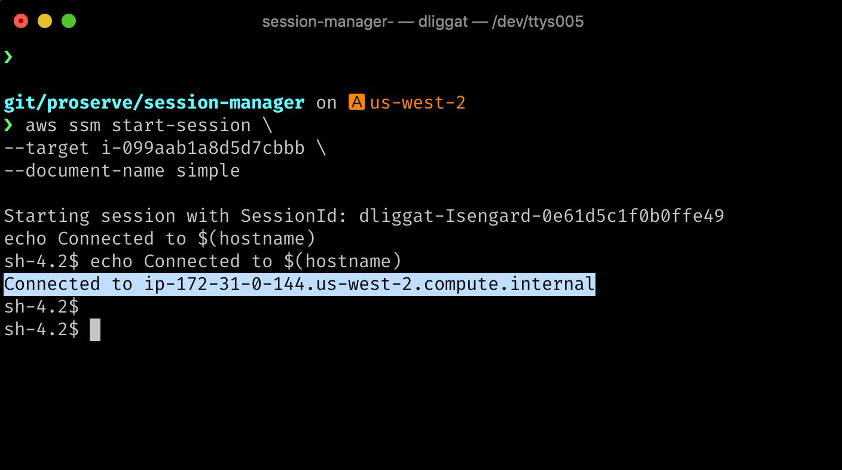Click the green zoom window button

69,21
